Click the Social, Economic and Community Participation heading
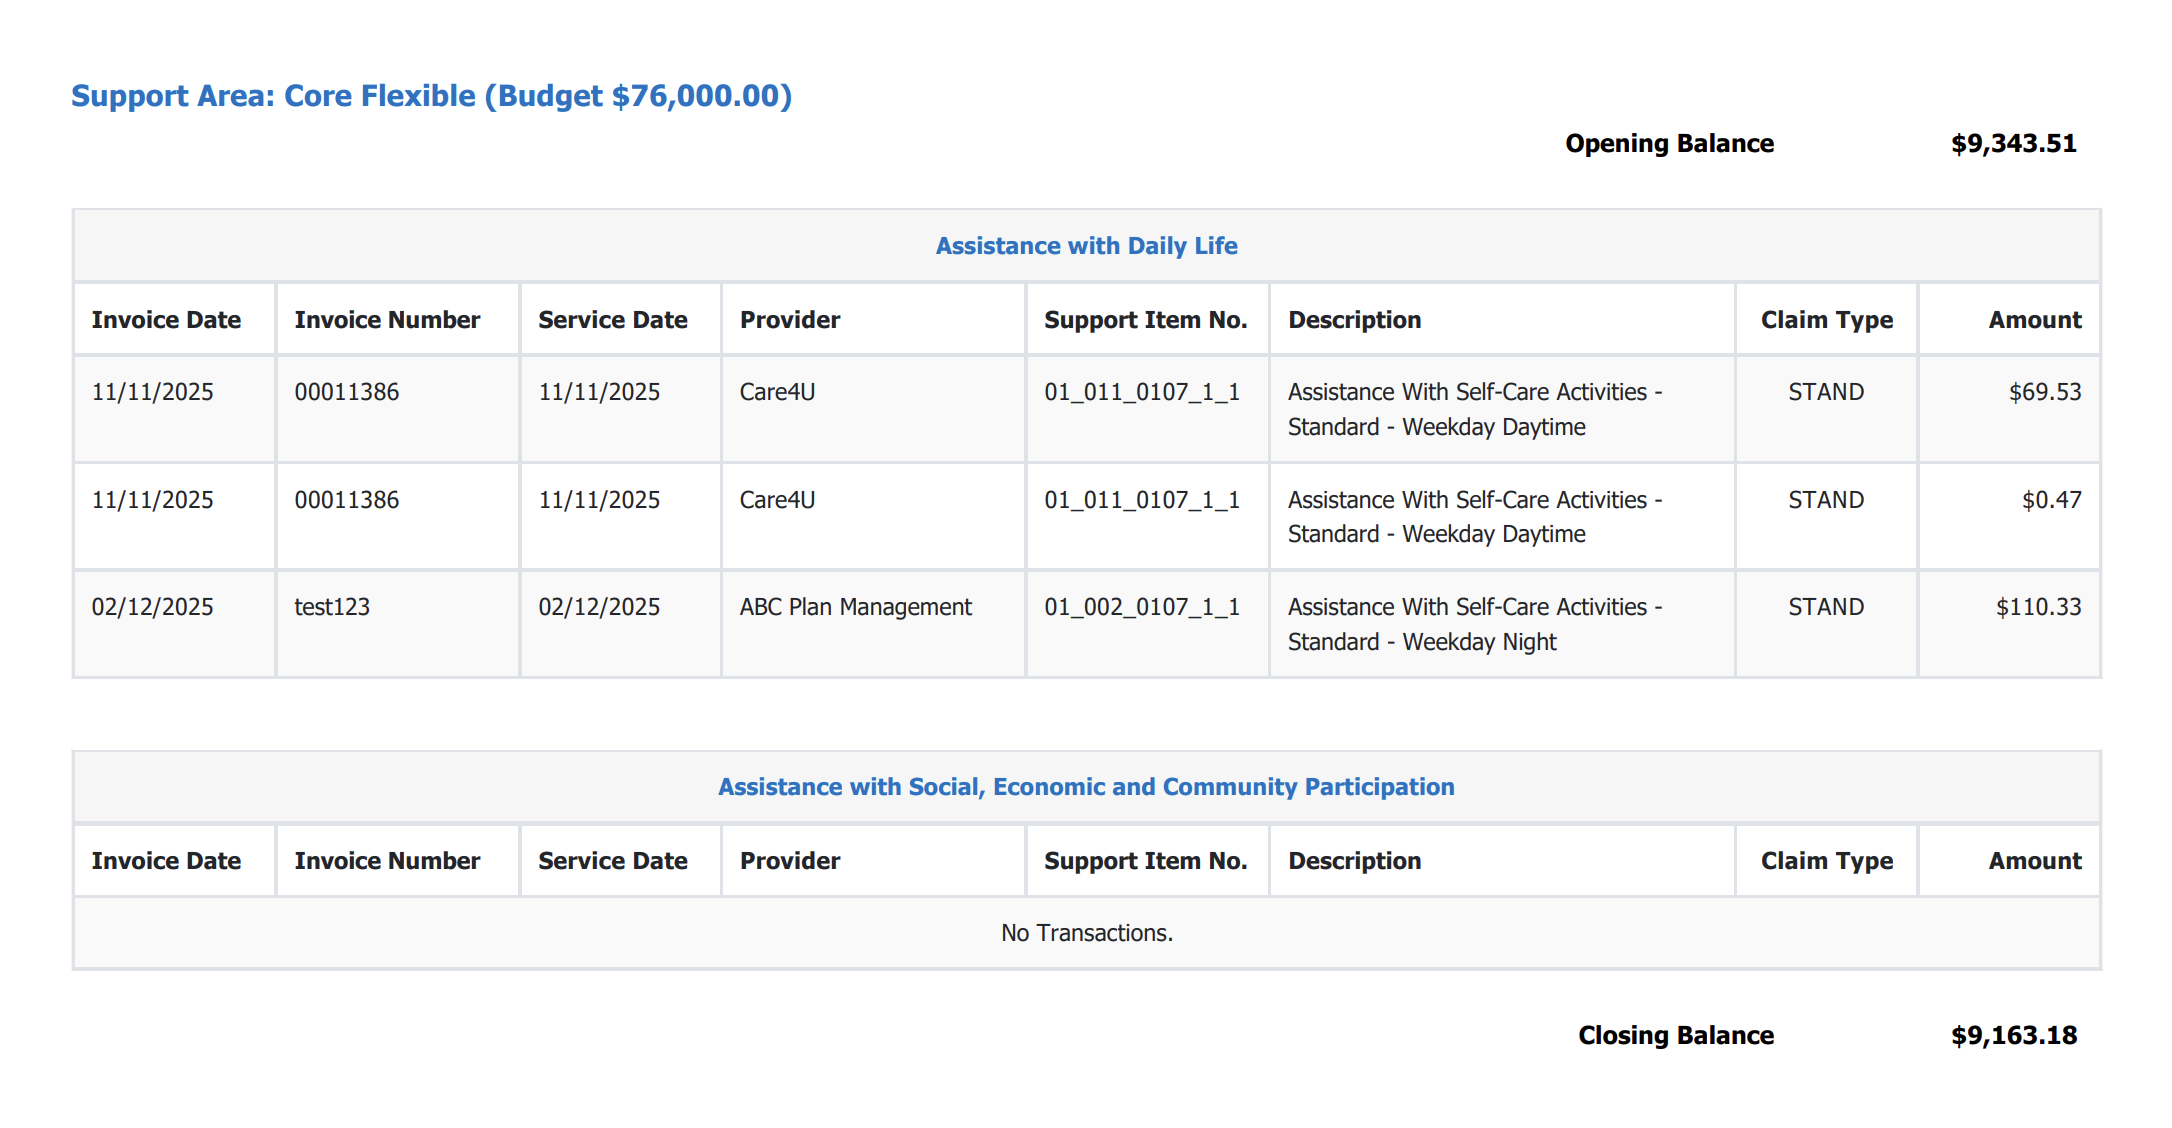This screenshot has height=1128, width=2172. (1086, 787)
